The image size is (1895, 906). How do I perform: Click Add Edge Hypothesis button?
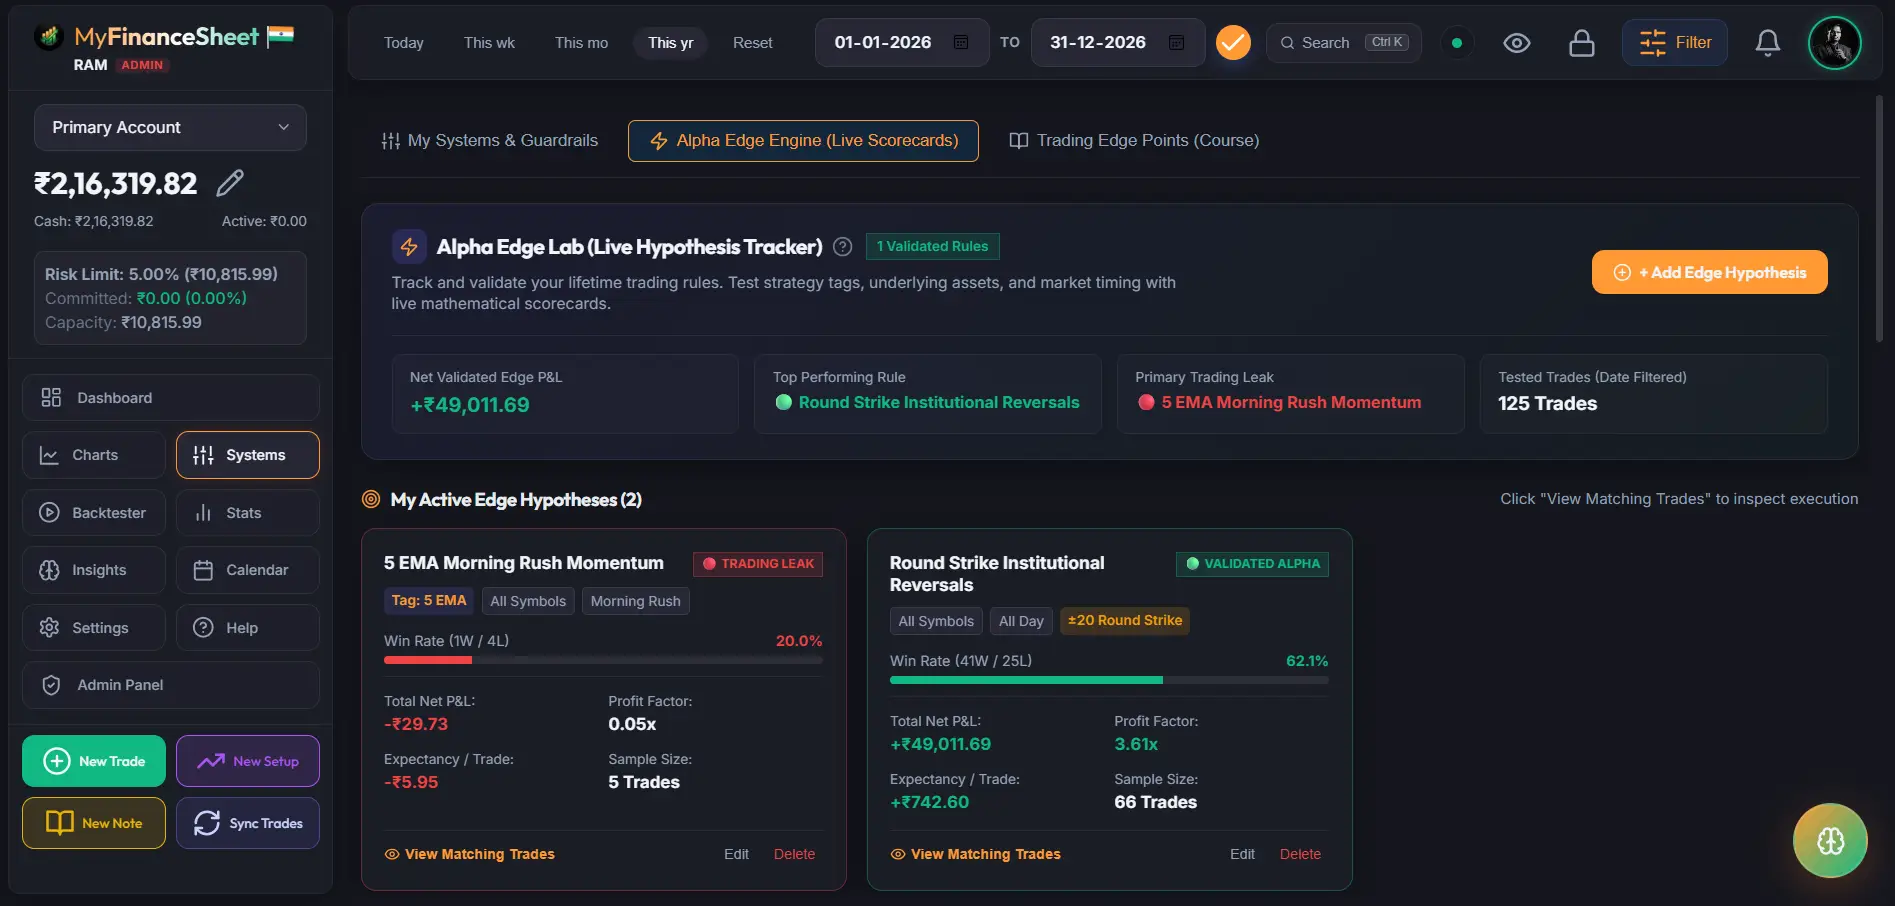1710,272
